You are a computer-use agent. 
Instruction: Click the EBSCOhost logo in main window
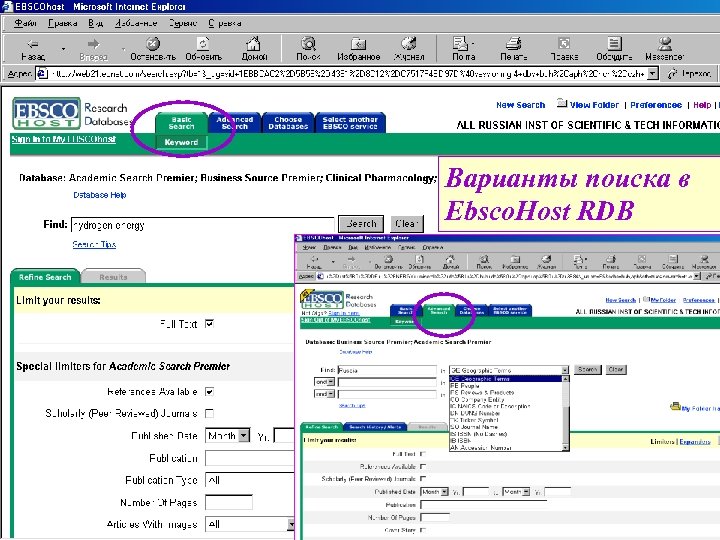46,113
